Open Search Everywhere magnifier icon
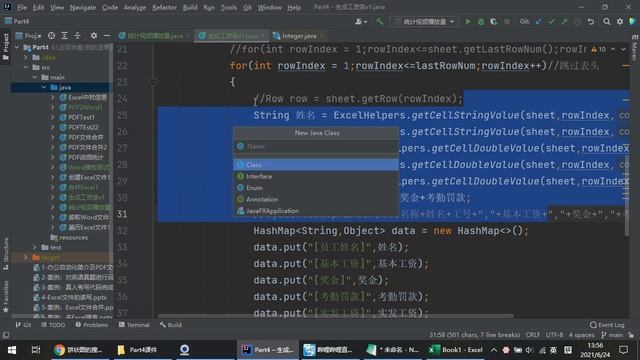The height and width of the screenshot is (360, 640). coord(607,22)
